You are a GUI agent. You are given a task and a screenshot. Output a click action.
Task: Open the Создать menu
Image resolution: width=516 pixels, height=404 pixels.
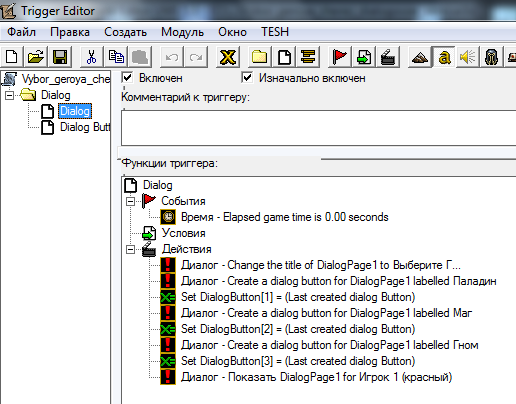[125, 32]
